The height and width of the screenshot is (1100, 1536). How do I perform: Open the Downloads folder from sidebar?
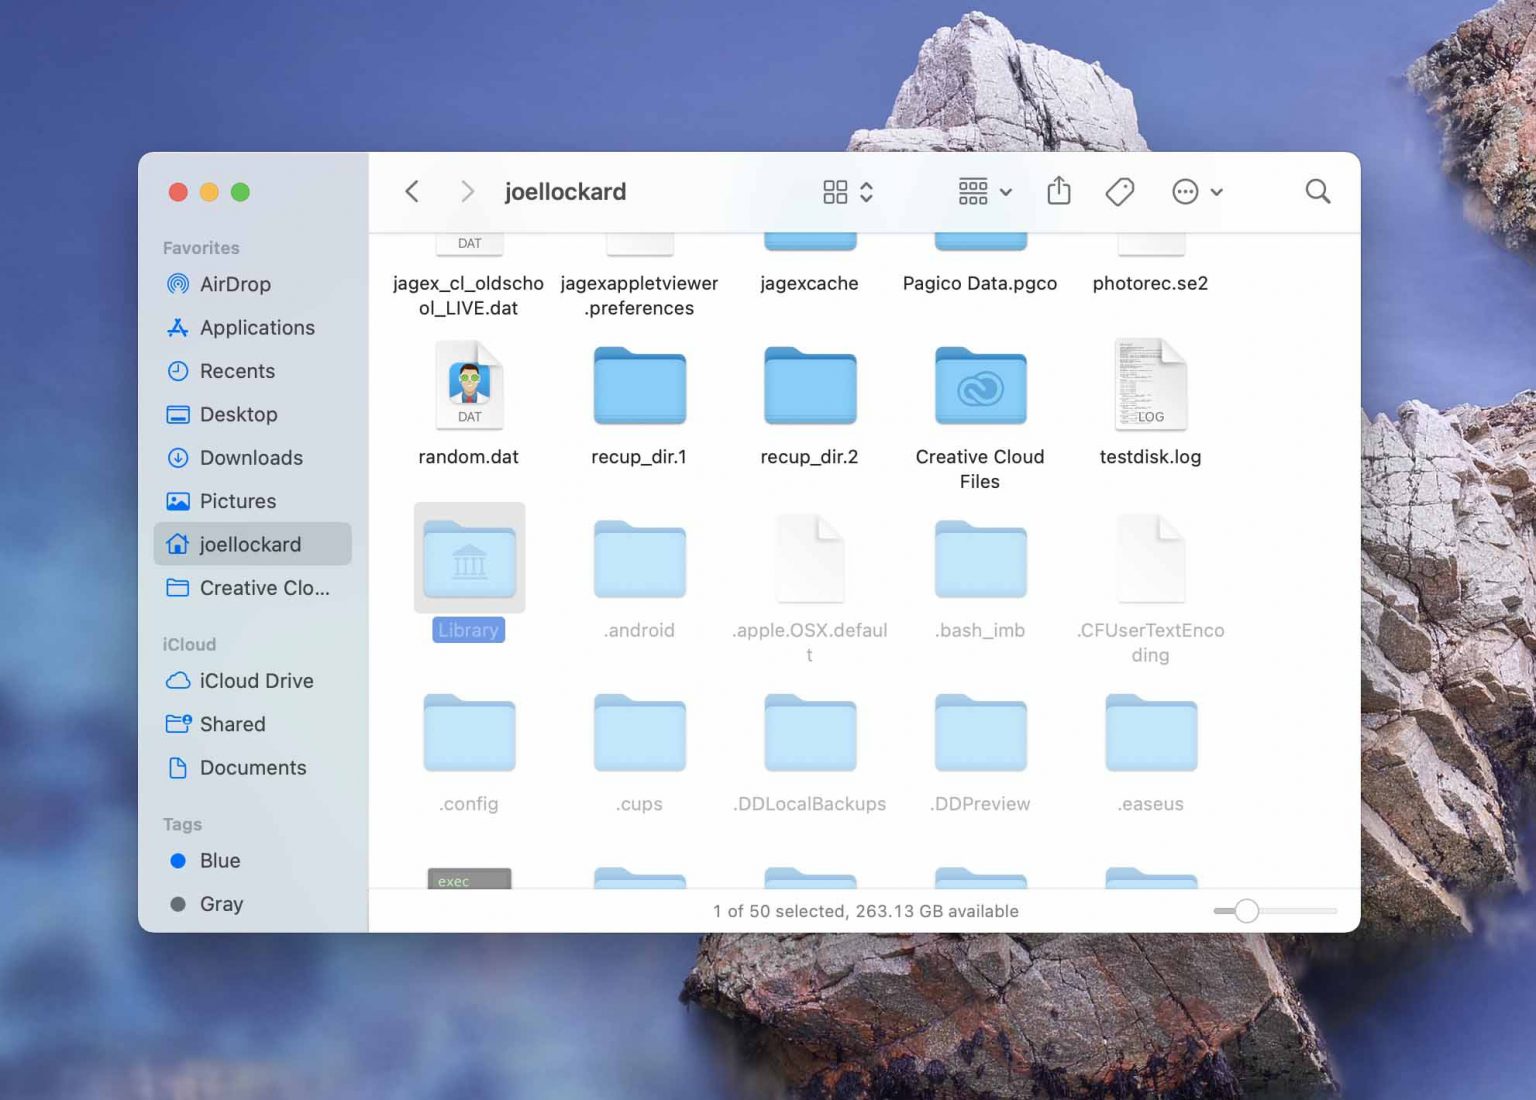(251, 458)
